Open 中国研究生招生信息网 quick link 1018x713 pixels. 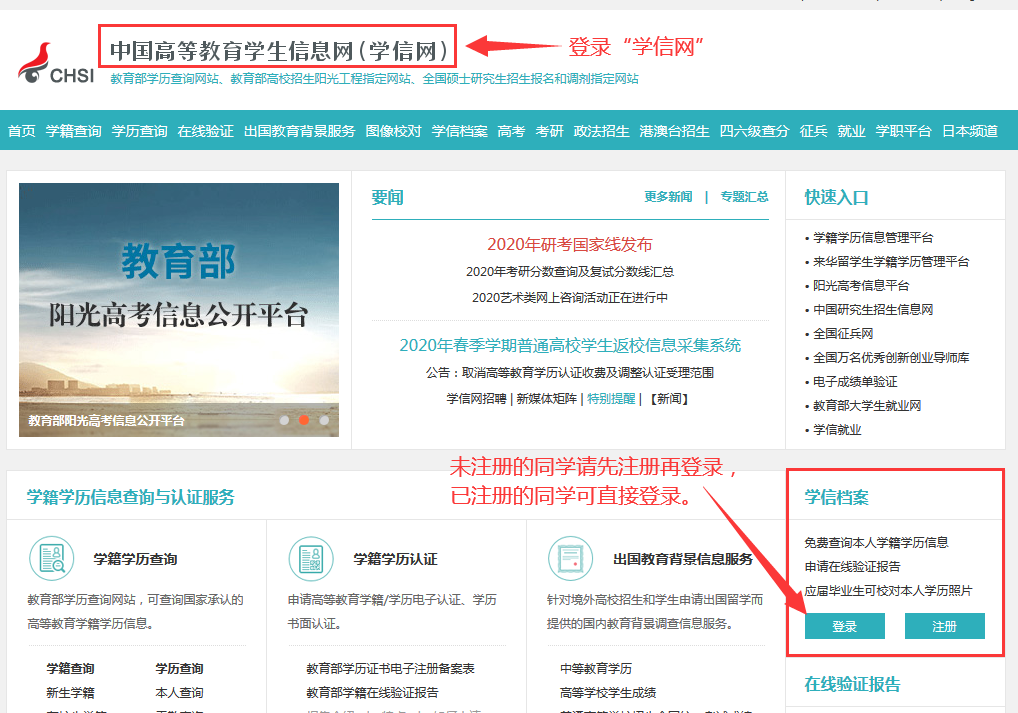[x=873, y=310]
